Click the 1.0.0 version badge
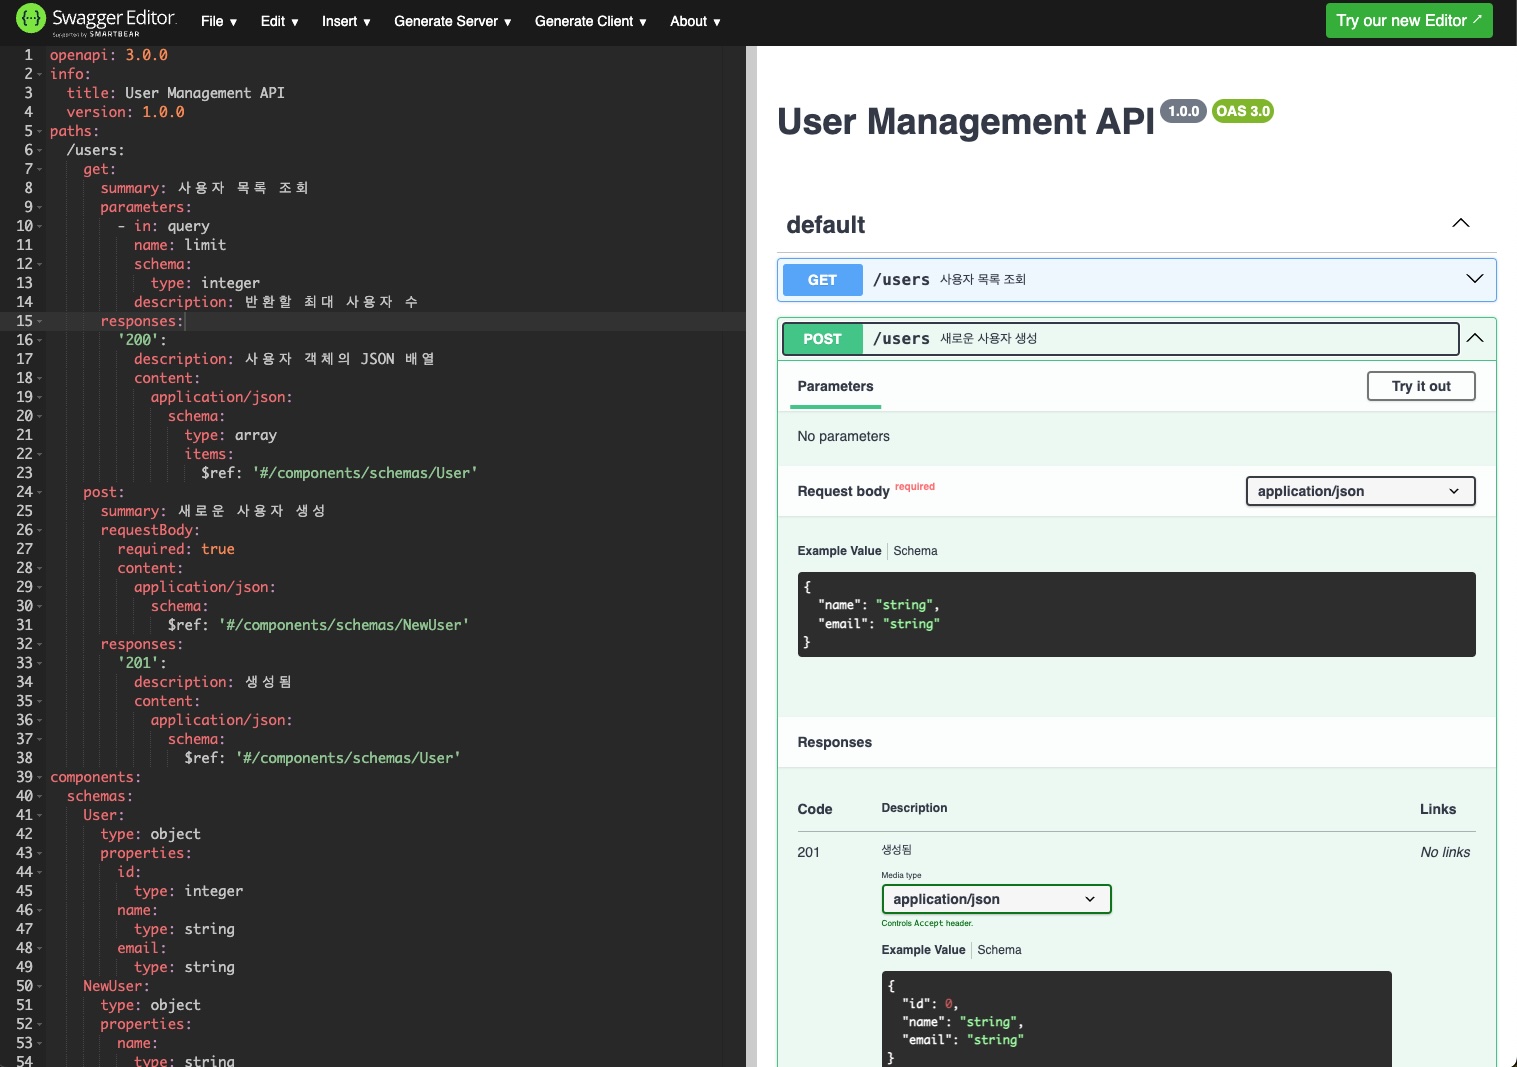Image resolution: width=1517 pixels, height=1067 pixels. click(x=1183, y=111)
